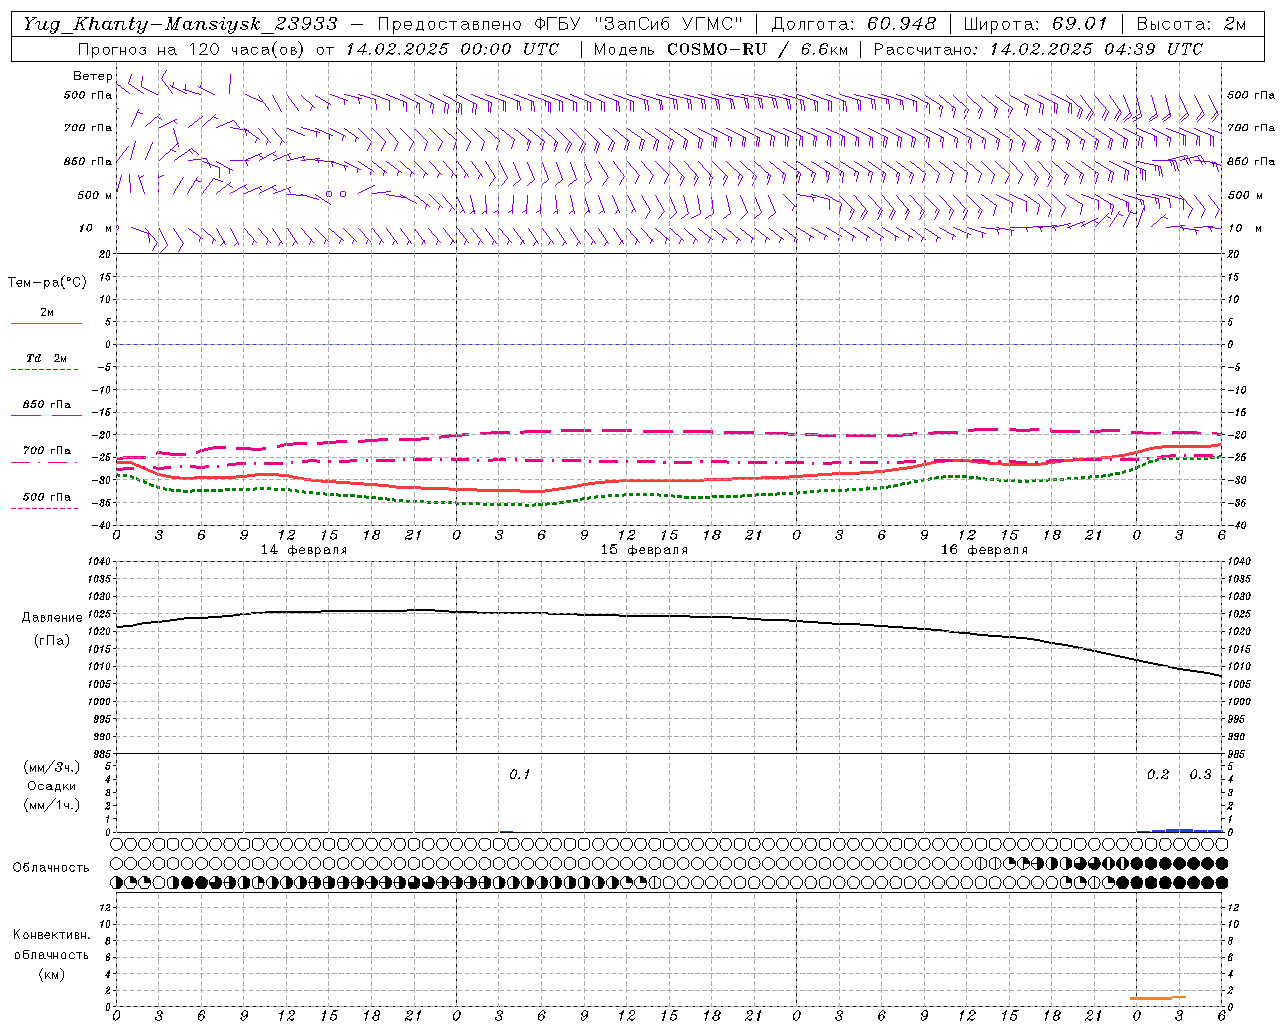The image size is (1280, 1024).
Task: Click the 0.2 precipitation value
Action: 1158,775
